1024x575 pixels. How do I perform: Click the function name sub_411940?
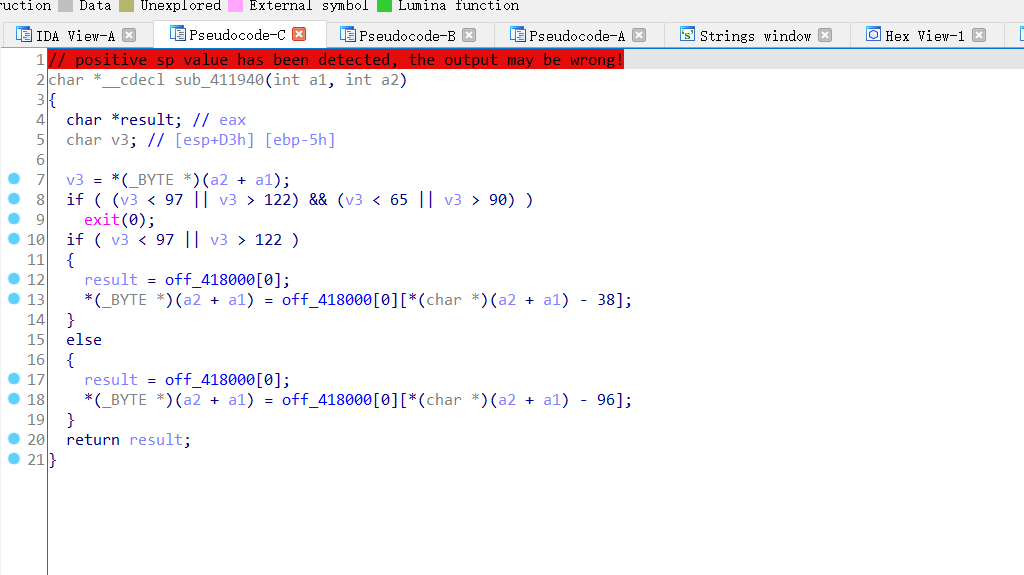[x=219, y=80]
